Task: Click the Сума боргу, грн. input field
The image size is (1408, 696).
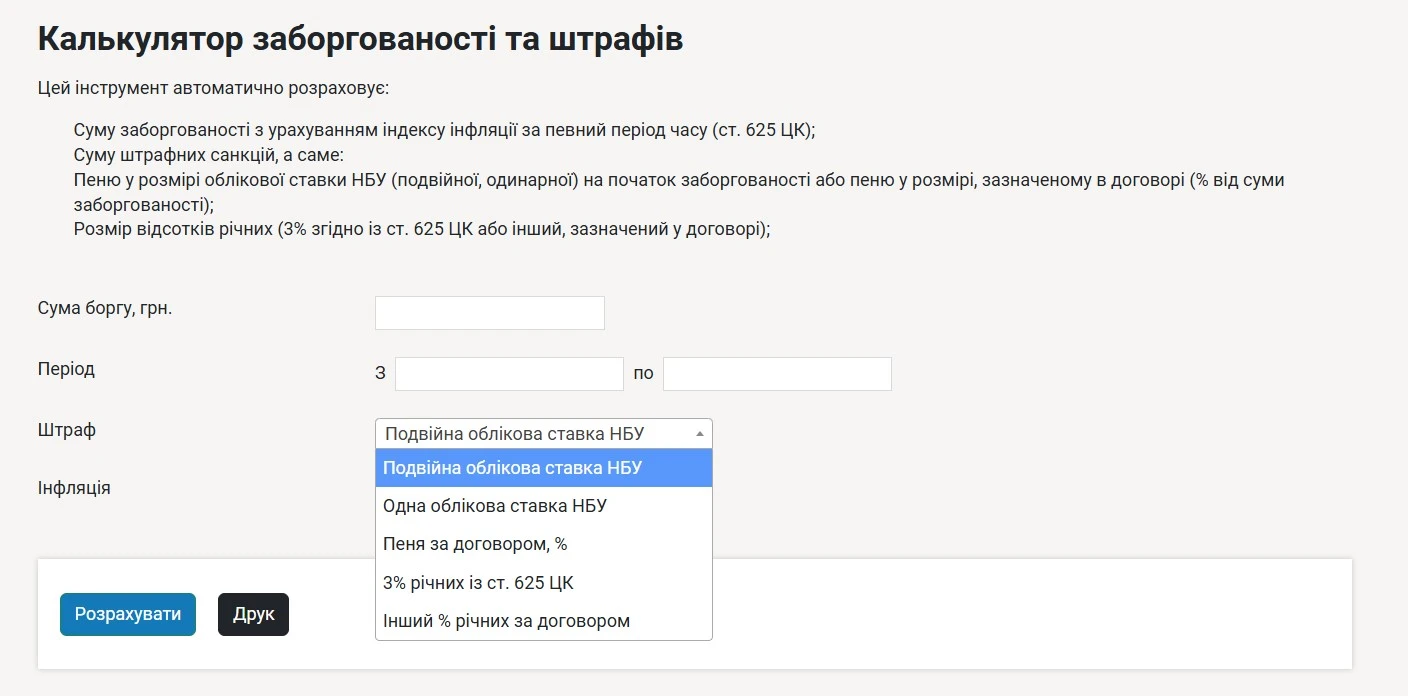Action: [489, 313]
